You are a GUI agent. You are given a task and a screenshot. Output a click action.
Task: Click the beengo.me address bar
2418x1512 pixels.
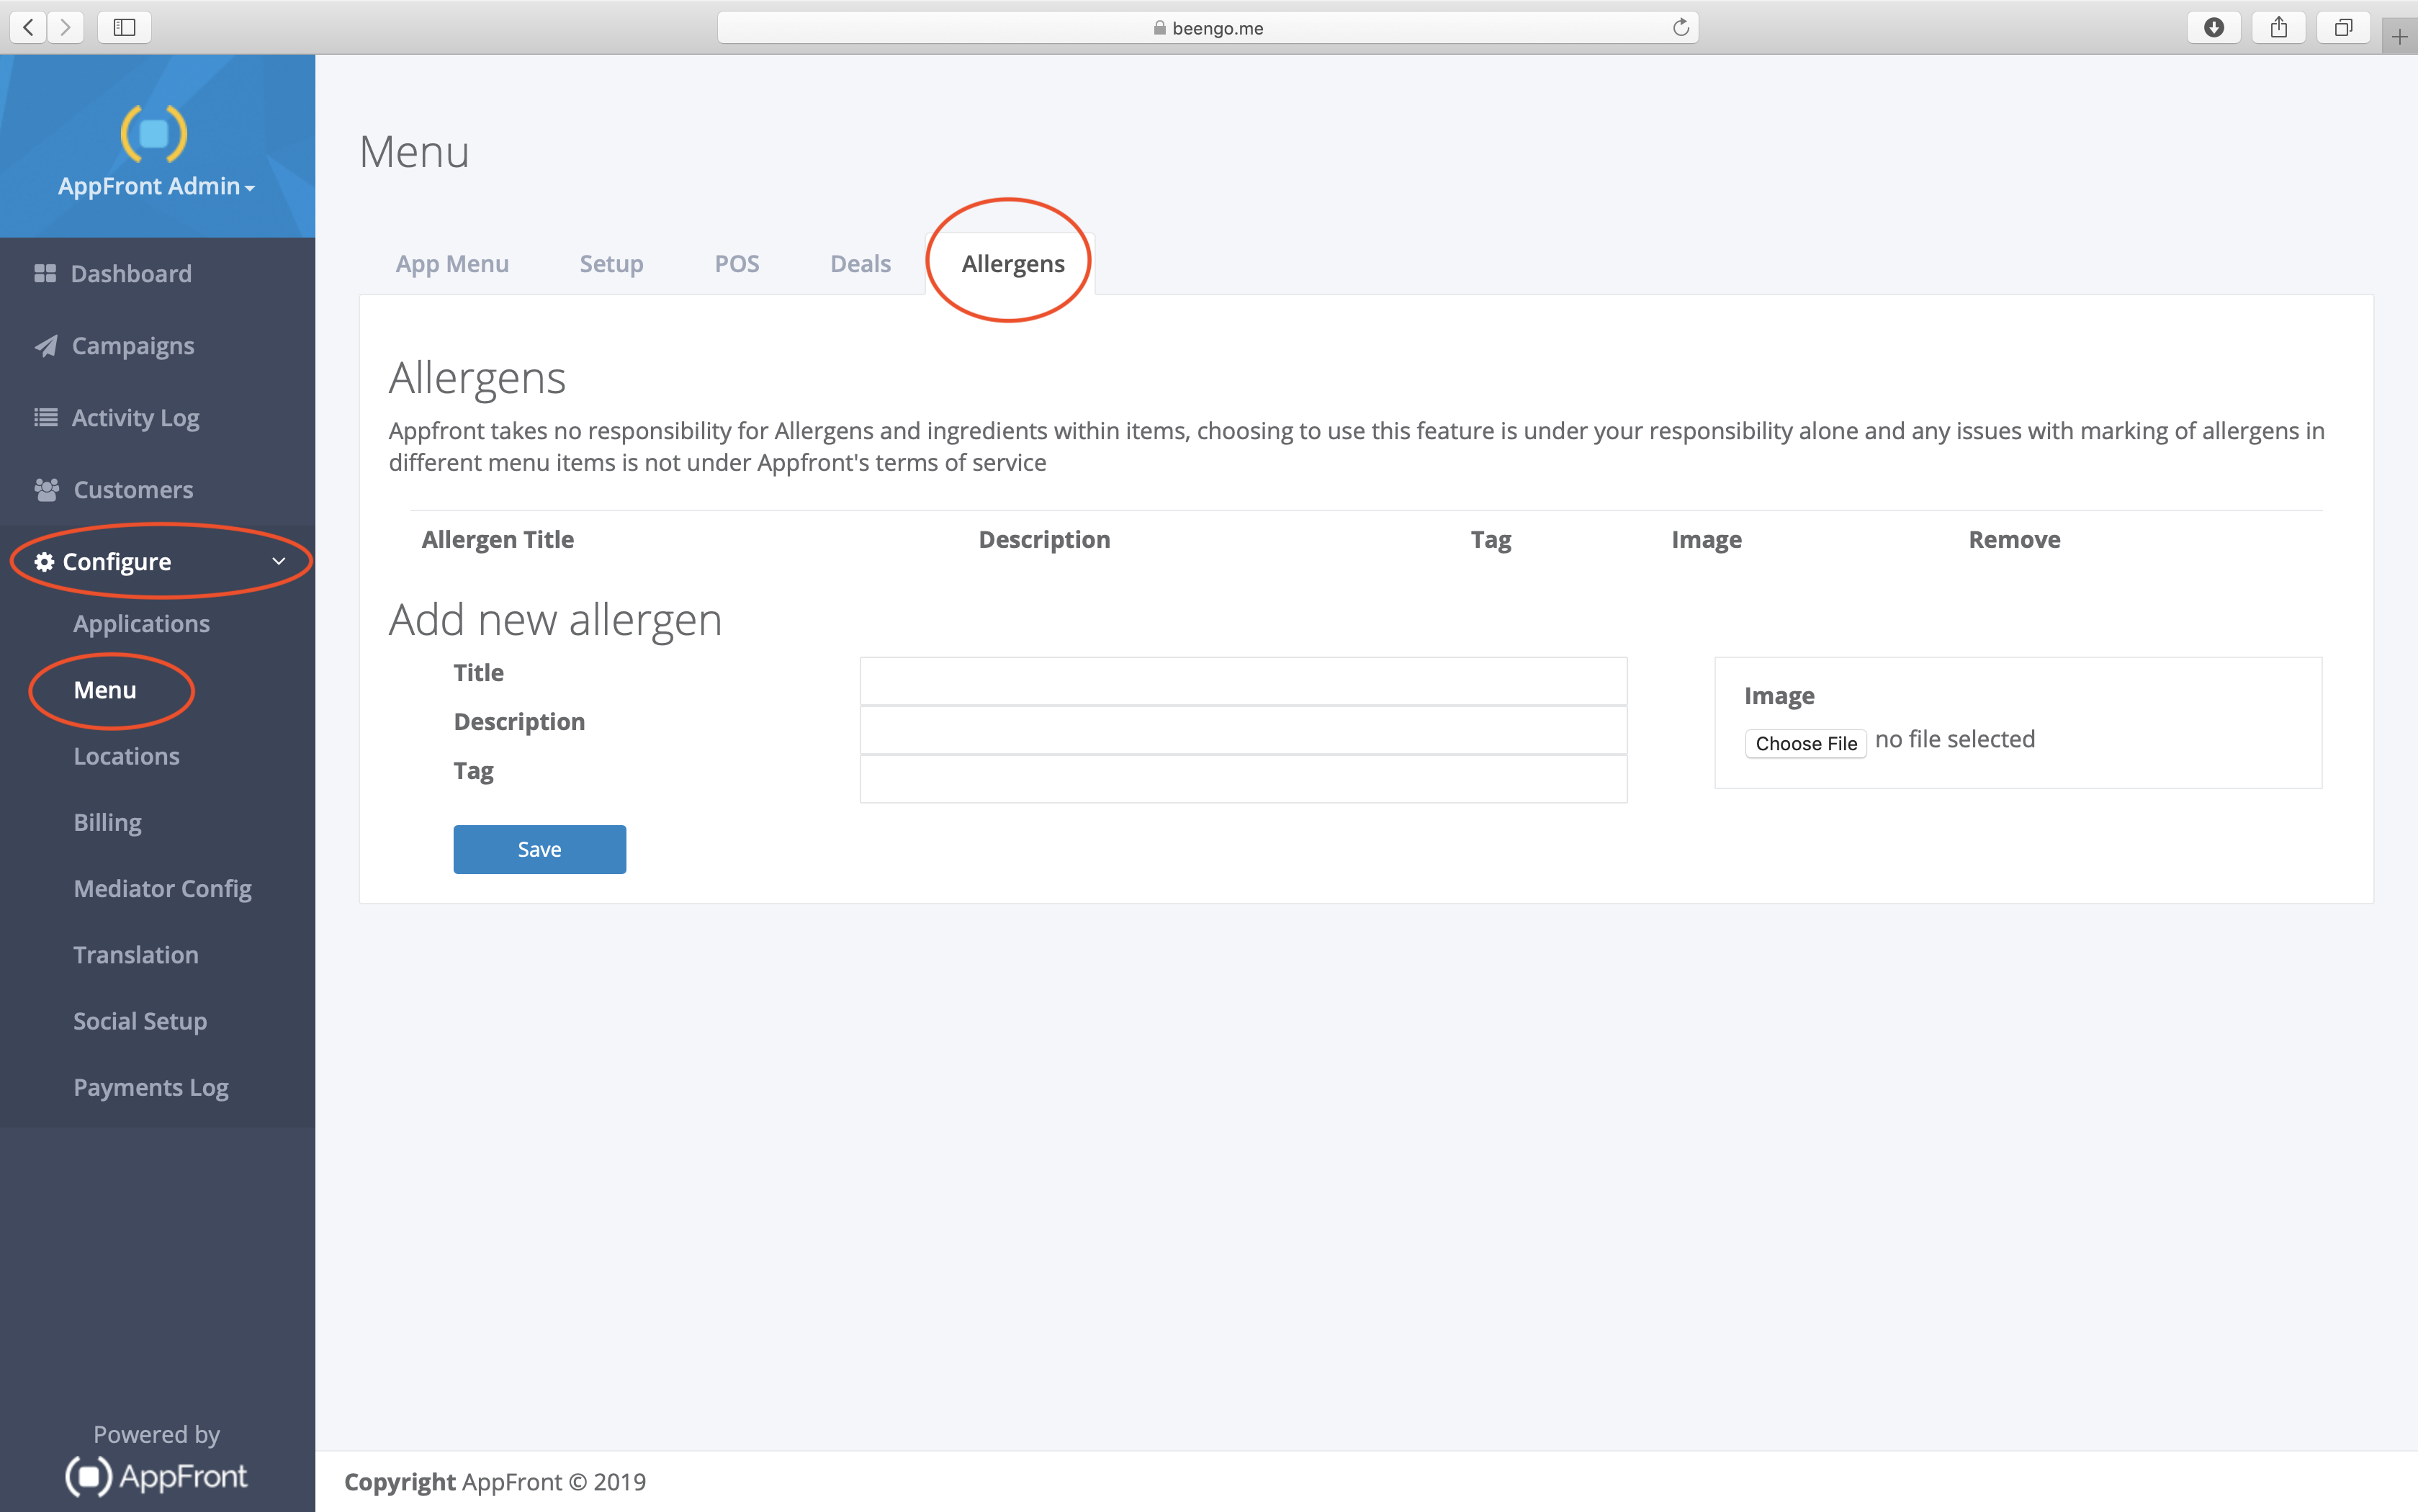(1207, 27)
